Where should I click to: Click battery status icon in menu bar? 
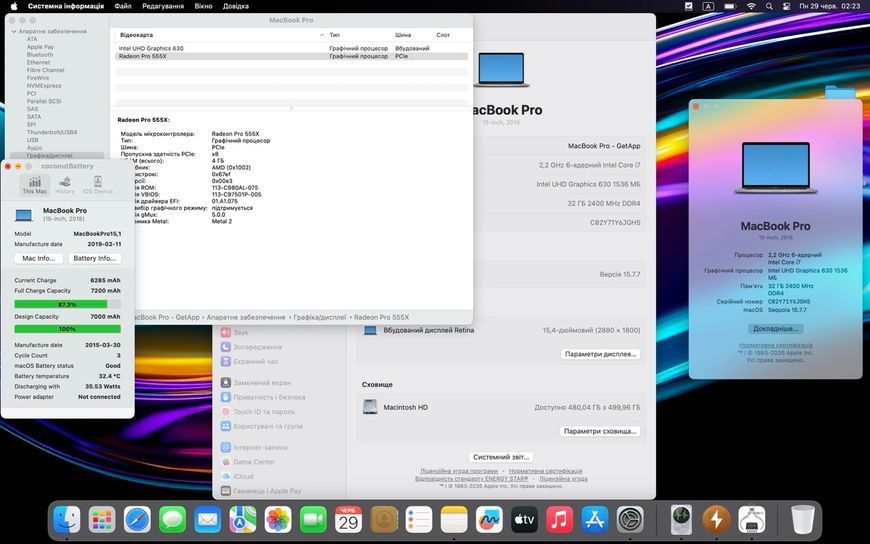tap(730, 6)
